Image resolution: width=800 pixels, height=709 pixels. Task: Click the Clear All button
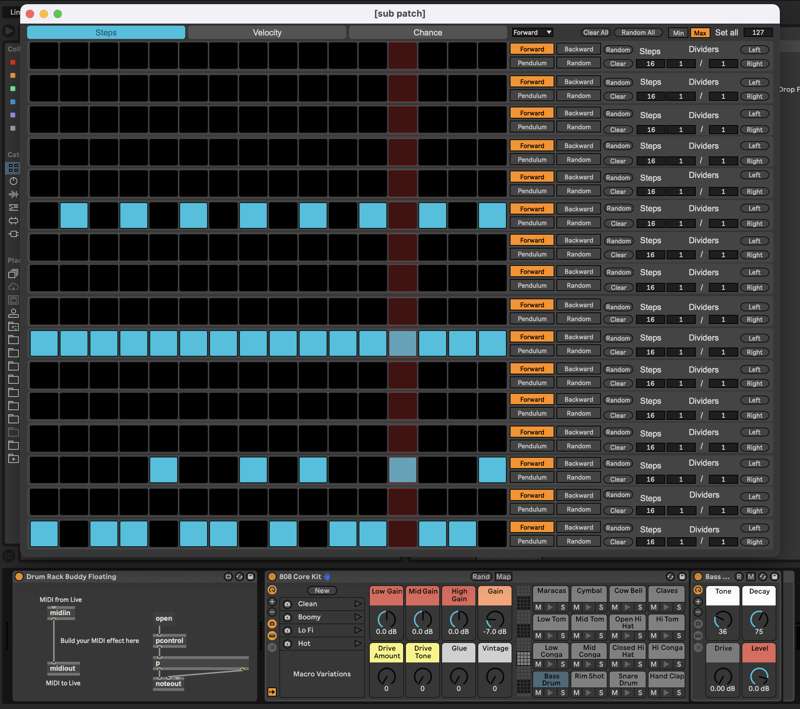click(595, 33)
